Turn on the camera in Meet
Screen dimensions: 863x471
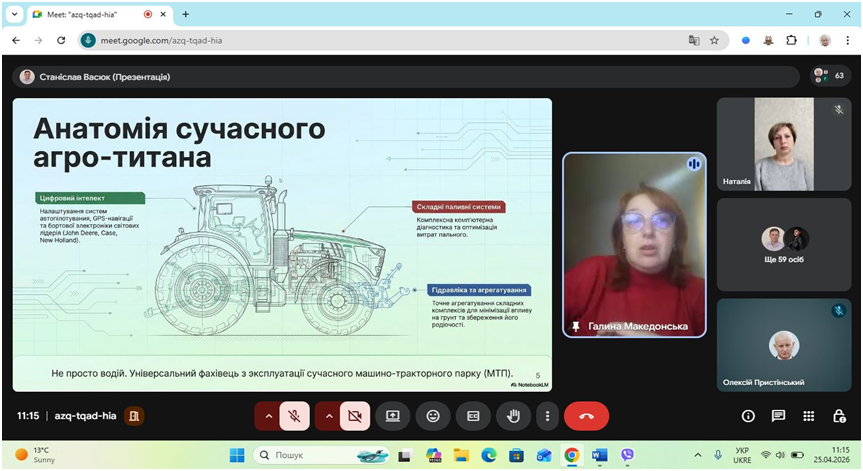tap(355, 416)
